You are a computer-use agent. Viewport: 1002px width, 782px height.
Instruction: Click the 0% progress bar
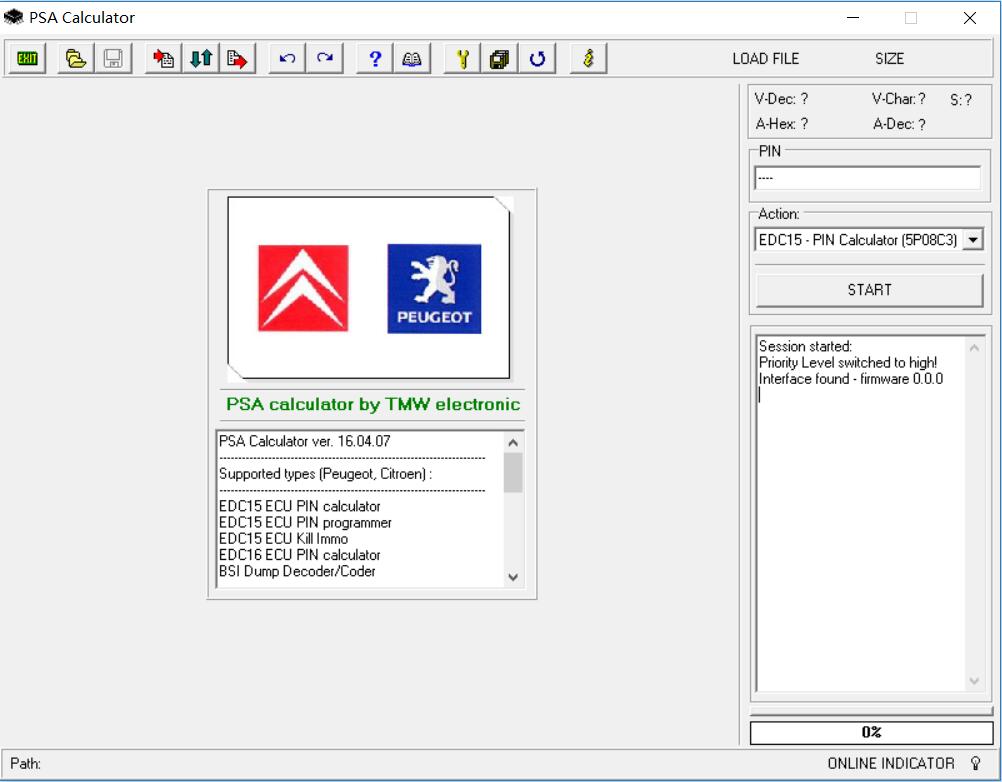[x=870, y=732]
